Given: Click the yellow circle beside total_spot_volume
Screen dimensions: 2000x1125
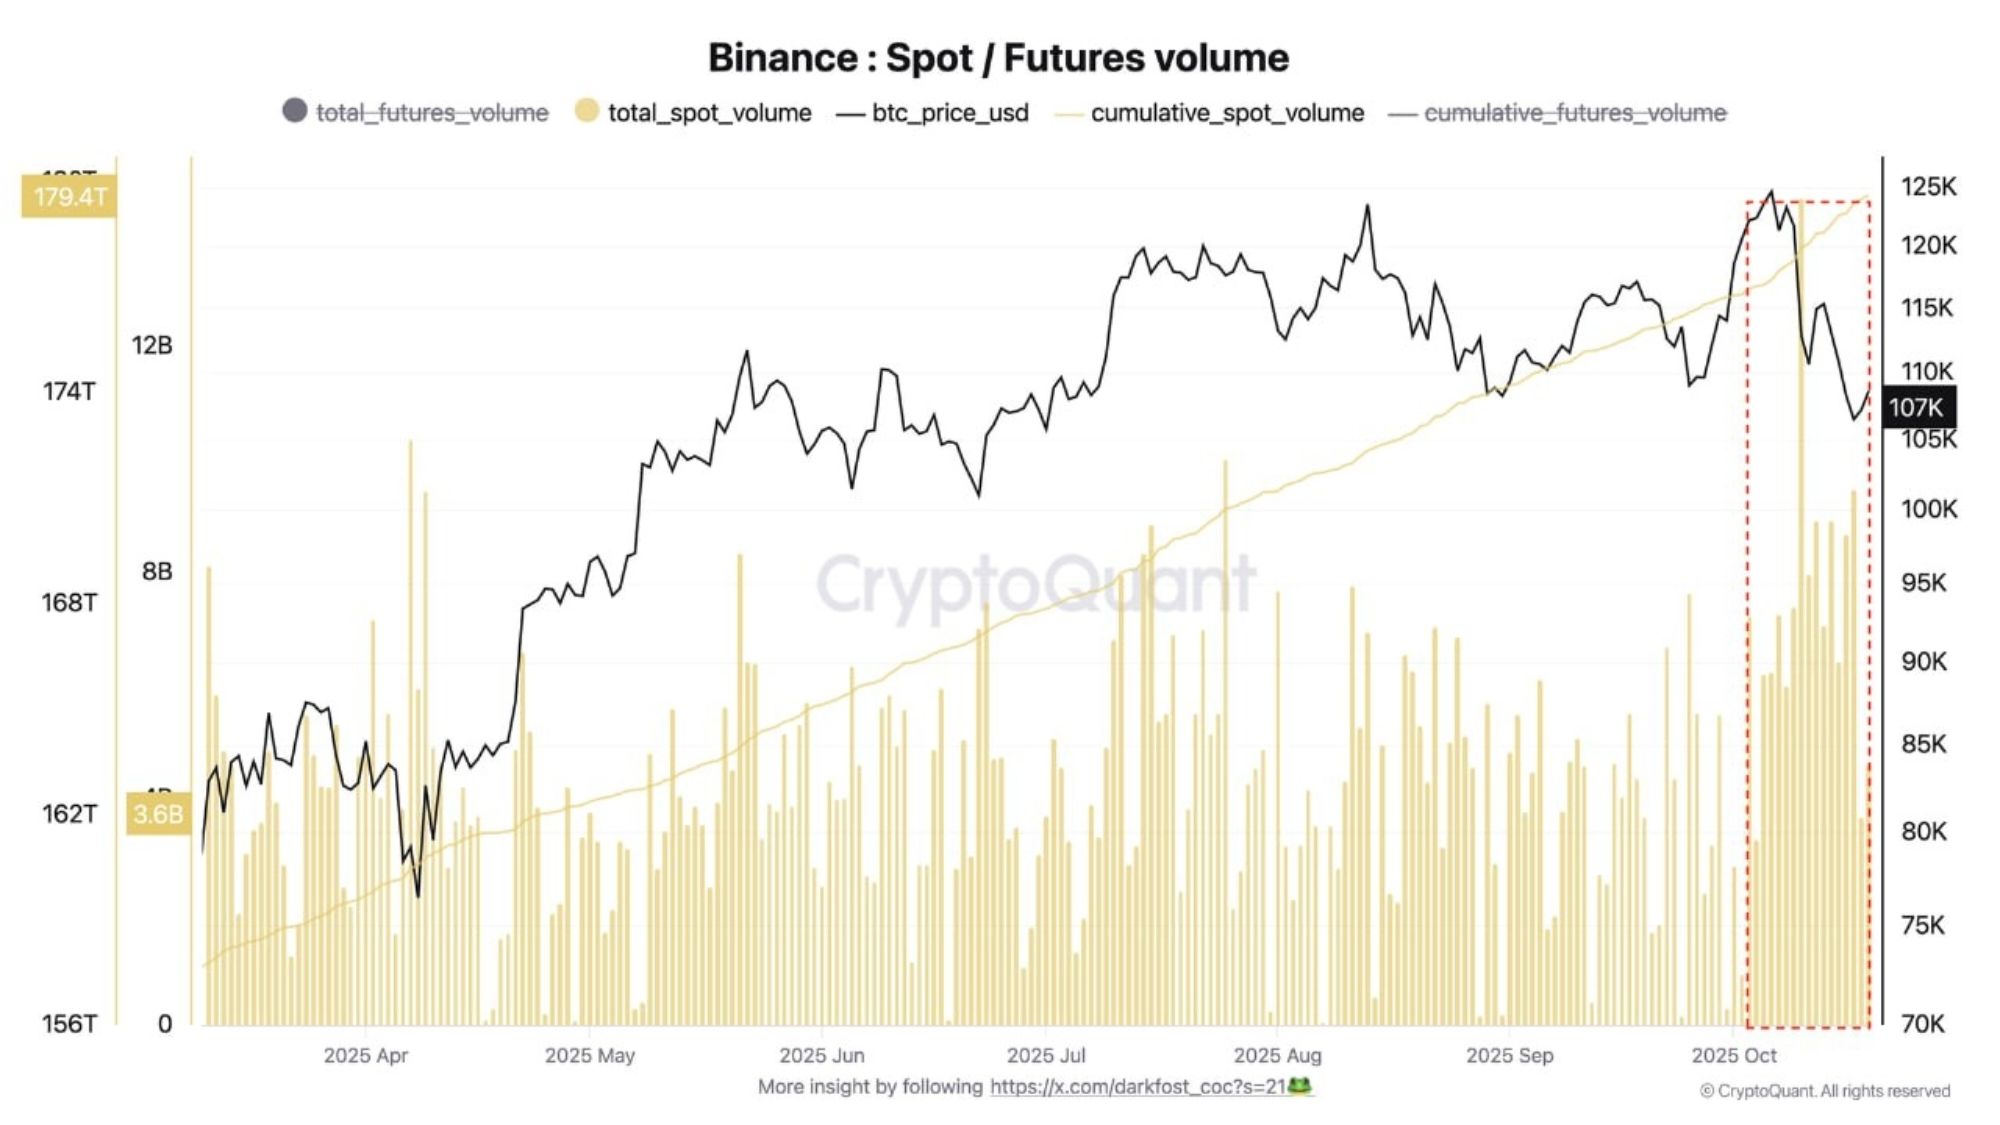Looking at the screenshot, I should click(x=587, y=111).
